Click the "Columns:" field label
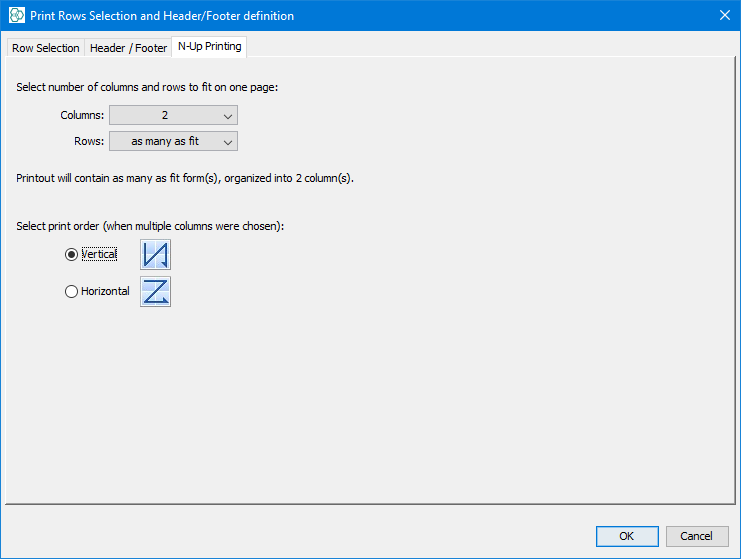Image resolution: width=741 pixels, height=559 pixels. 82,116
